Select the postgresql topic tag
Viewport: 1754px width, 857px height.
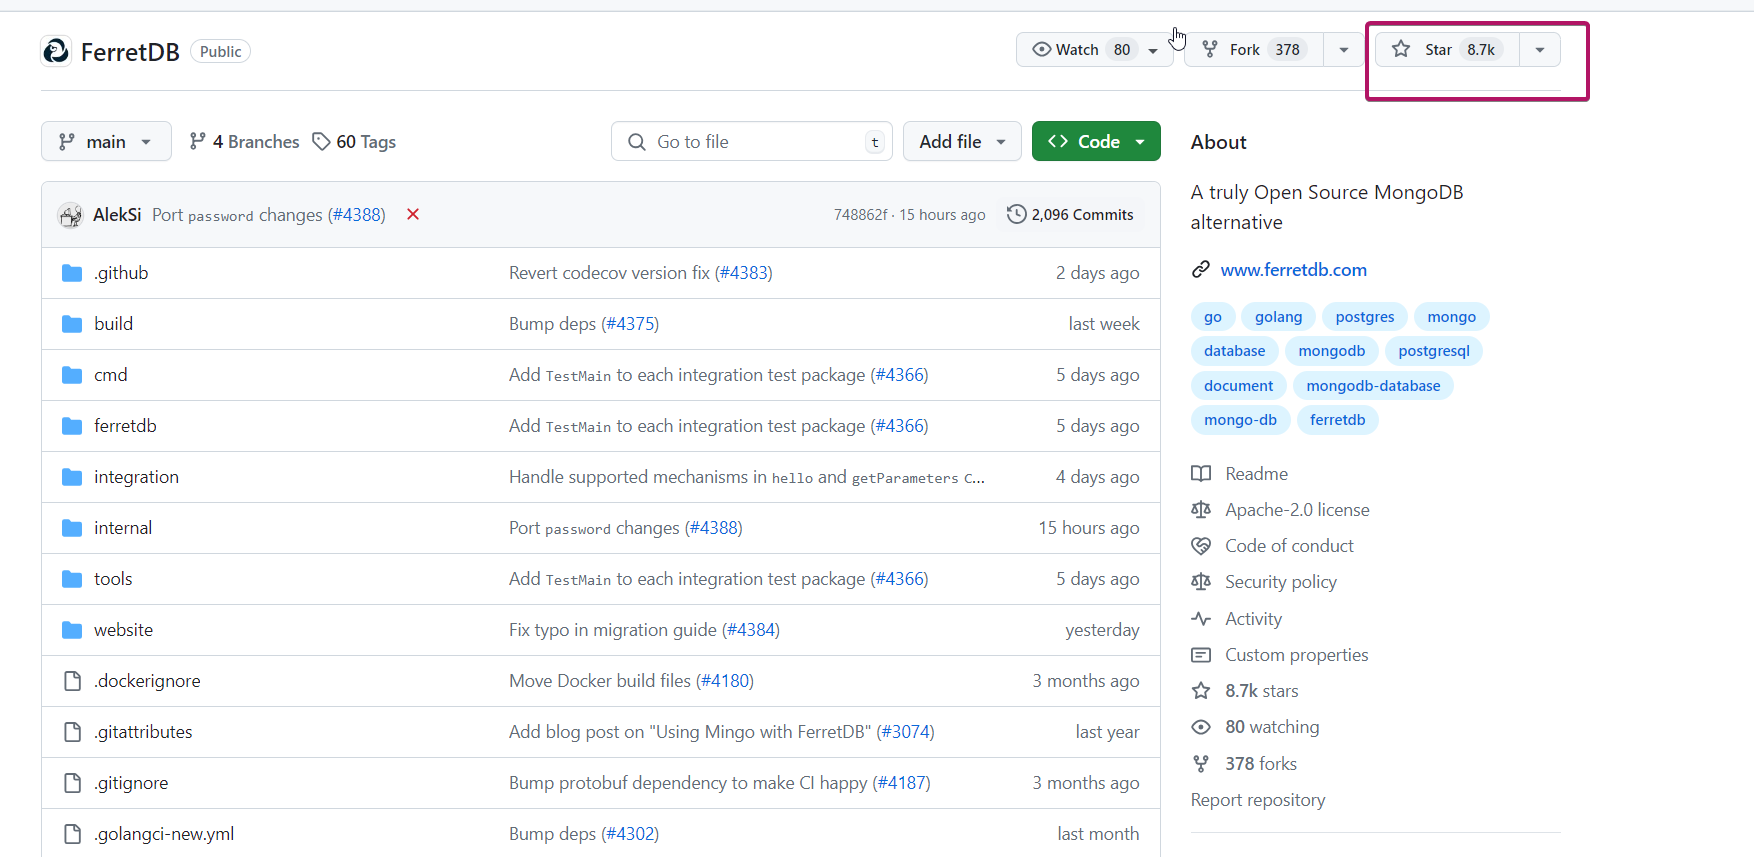pyautogui.click(x=1434, y=351)
